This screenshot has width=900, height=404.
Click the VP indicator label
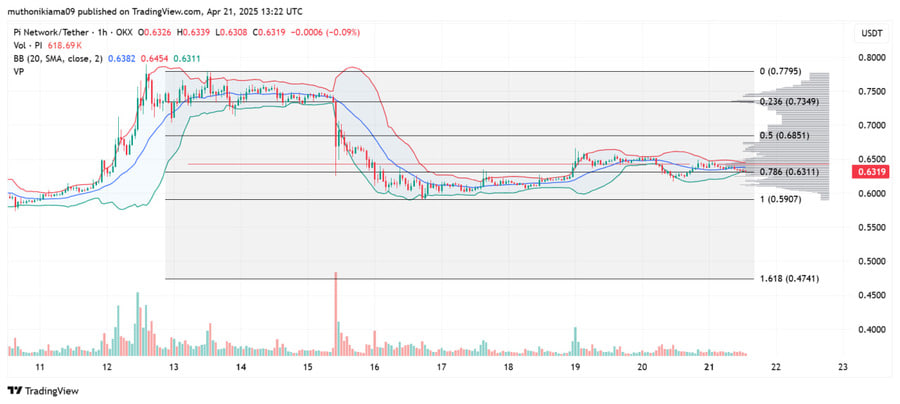point(18,71)
